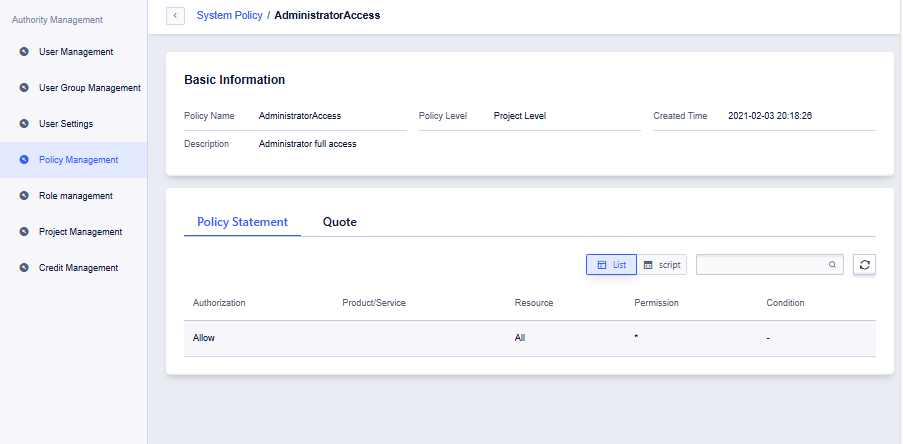The image size is (903, 444).
Task: Select Policy Management menu item
Action: (x=78, y=160)
